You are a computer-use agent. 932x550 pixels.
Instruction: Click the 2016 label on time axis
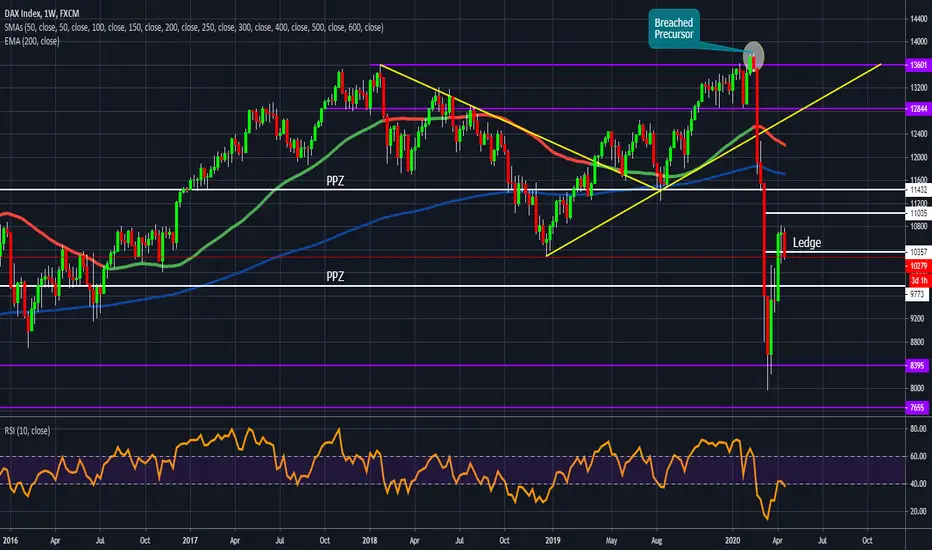10,540
